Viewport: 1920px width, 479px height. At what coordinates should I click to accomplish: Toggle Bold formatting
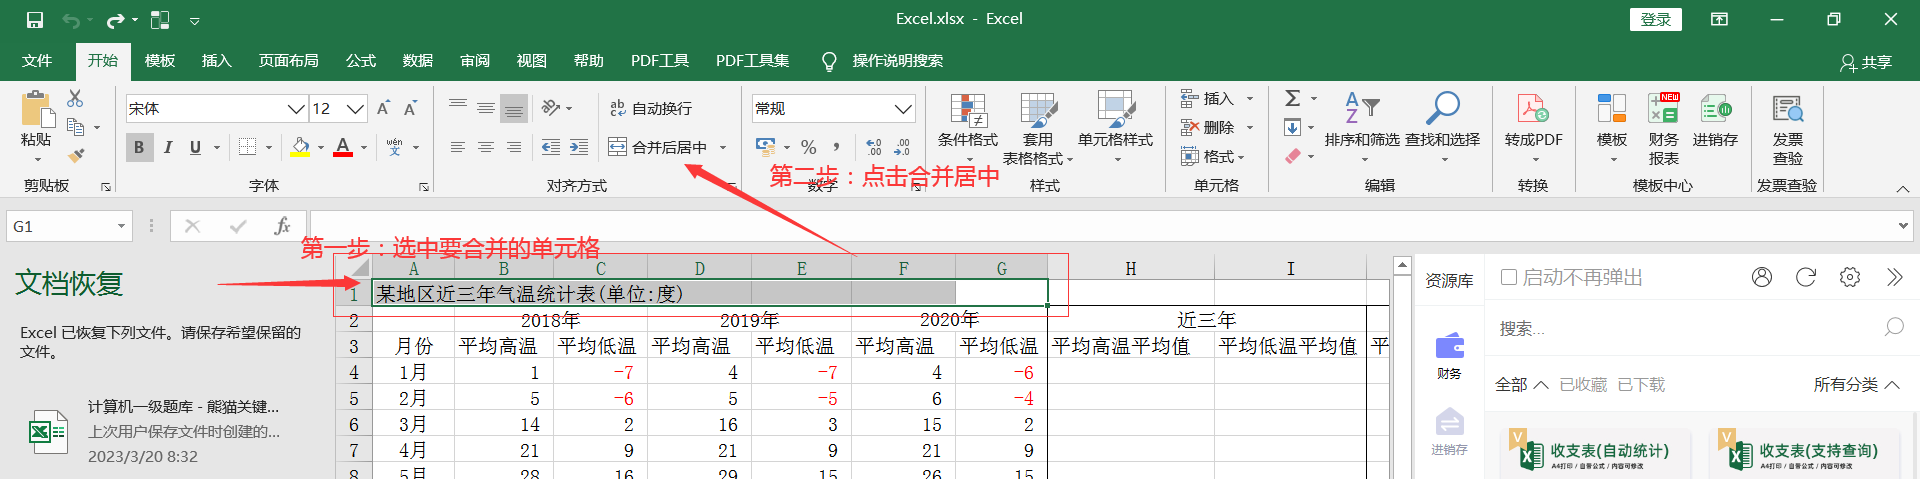tap(139, 147)
